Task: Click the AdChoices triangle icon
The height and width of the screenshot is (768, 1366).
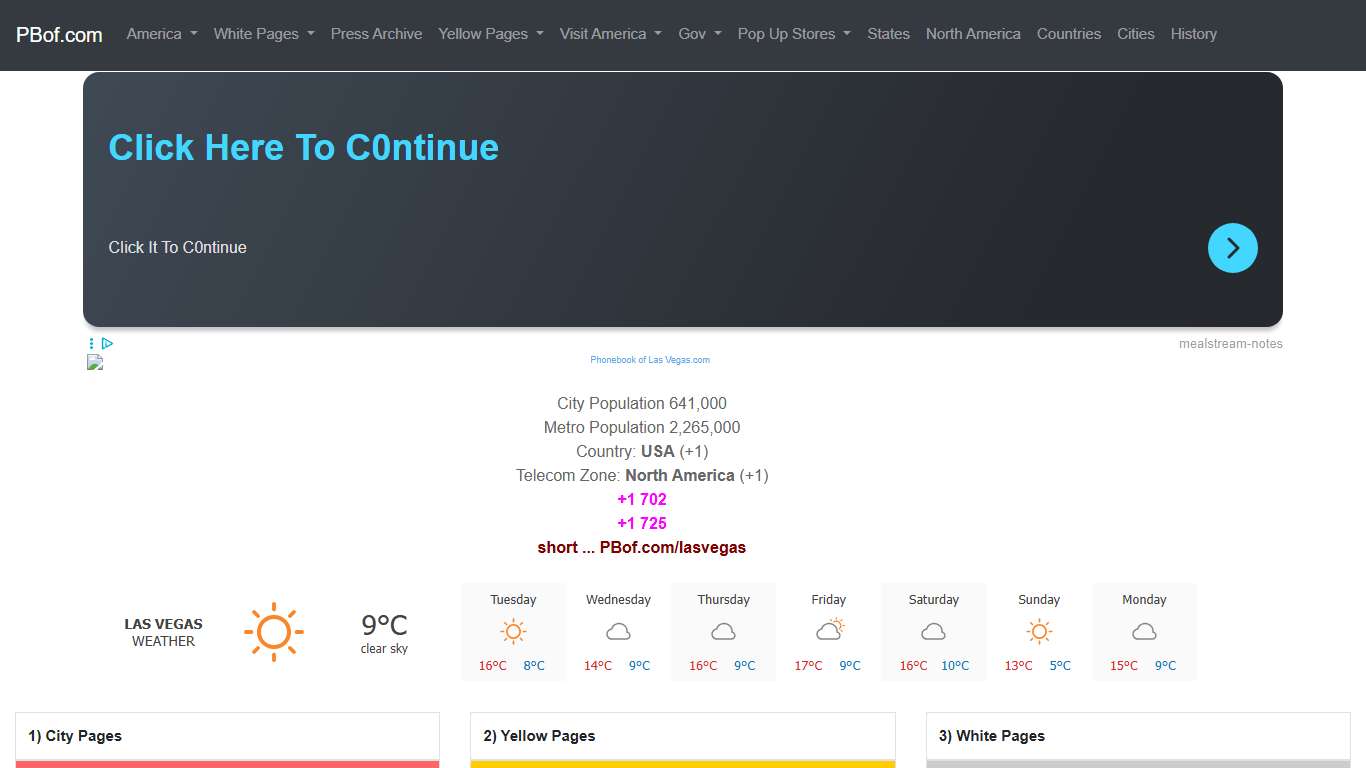Action: pyautogui.click(x=107, y=343)
